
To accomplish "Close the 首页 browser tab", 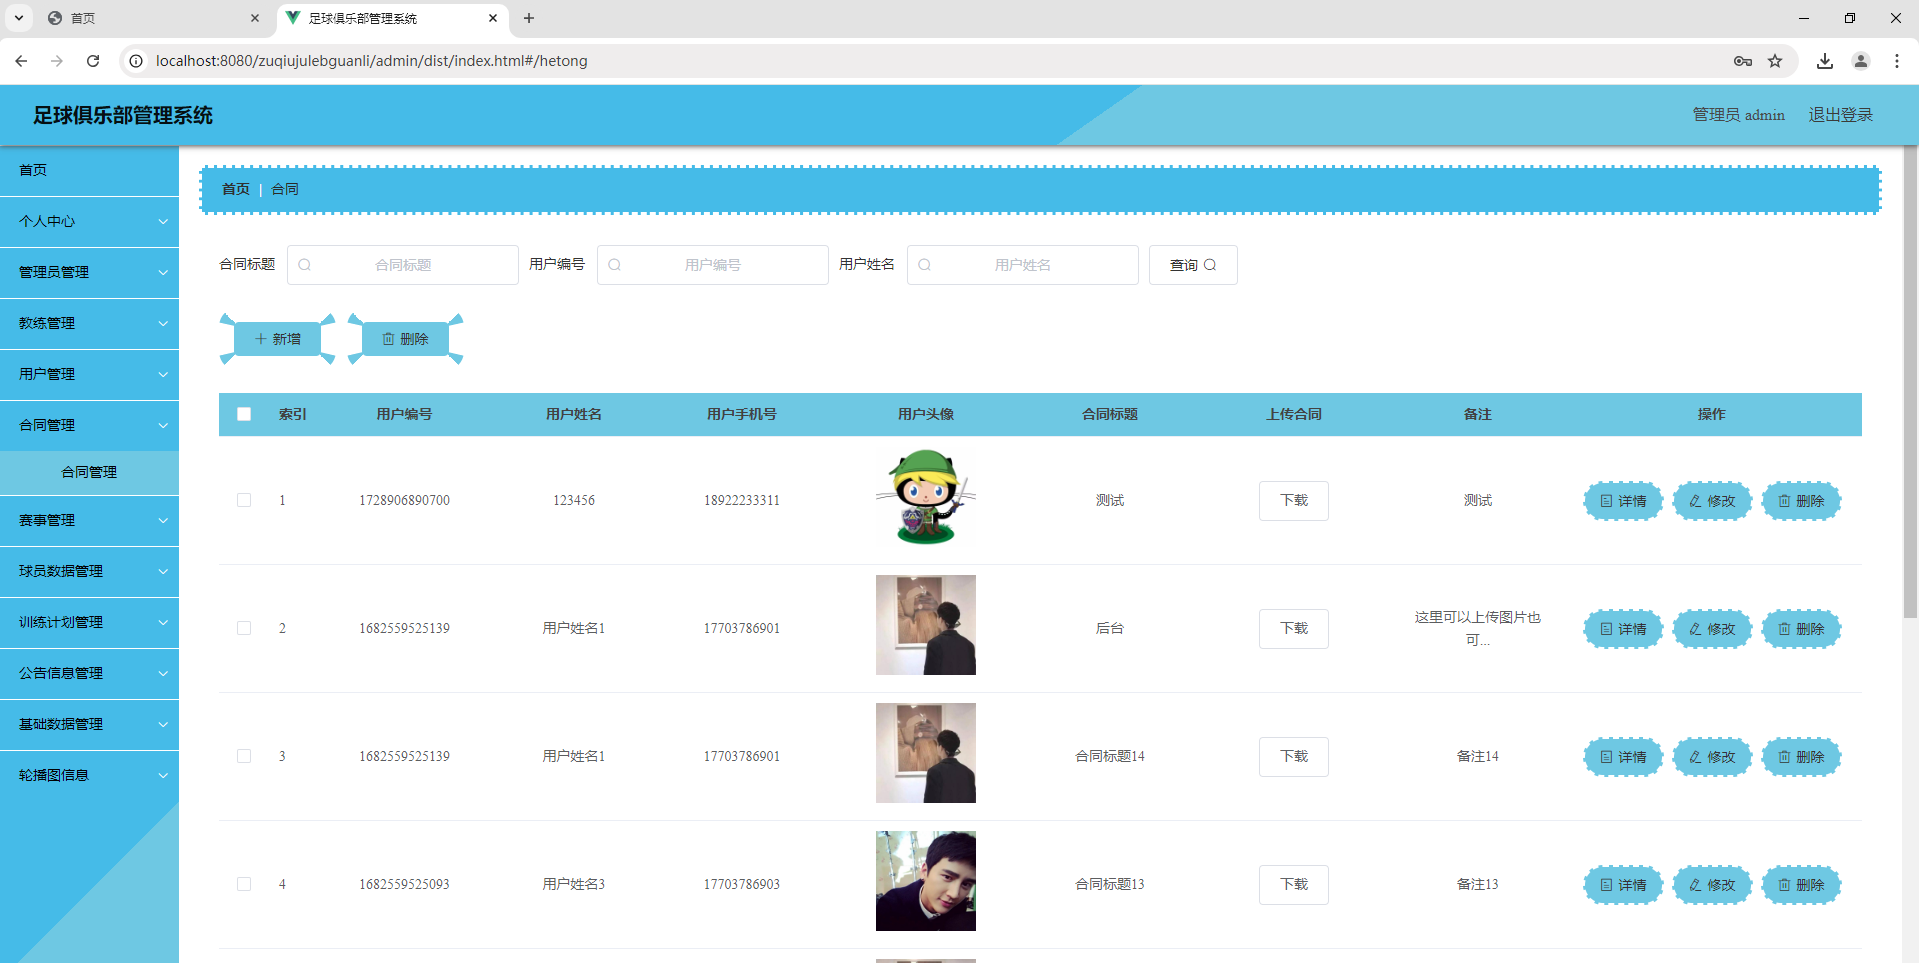I will coord(255,18).
